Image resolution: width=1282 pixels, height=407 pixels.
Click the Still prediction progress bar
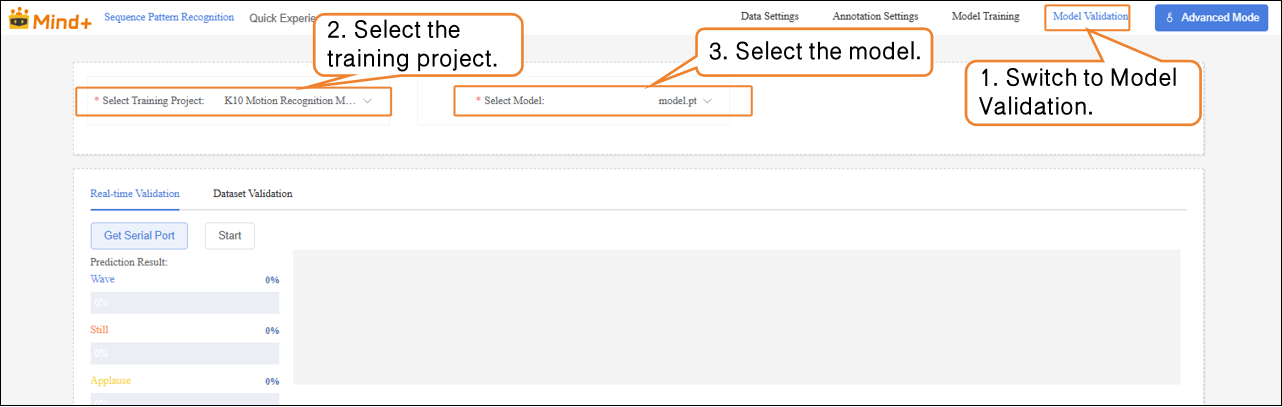pyautogui.click(x=185, y=353)
